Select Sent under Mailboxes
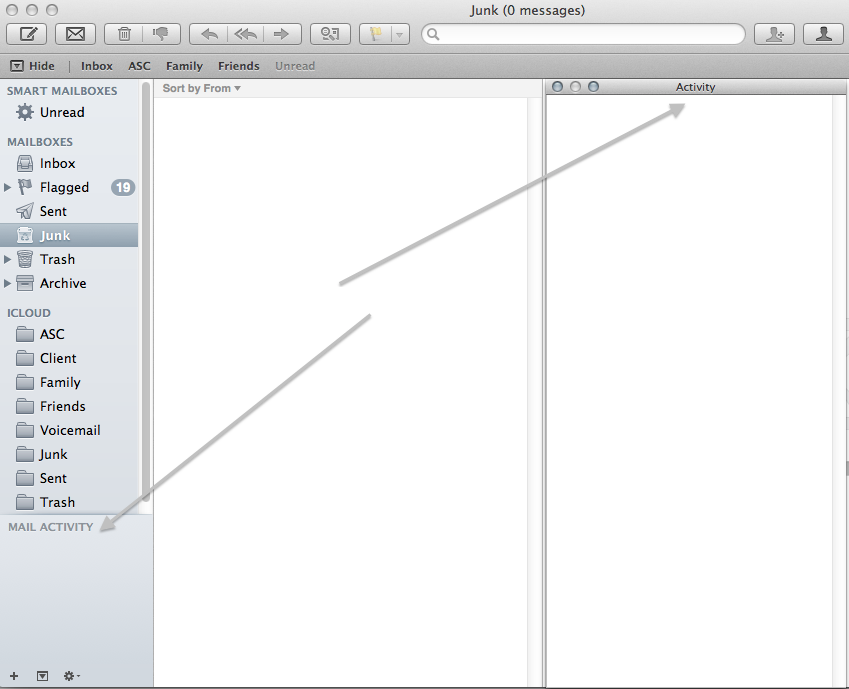 pyautogui.click(x=69, y=211)
